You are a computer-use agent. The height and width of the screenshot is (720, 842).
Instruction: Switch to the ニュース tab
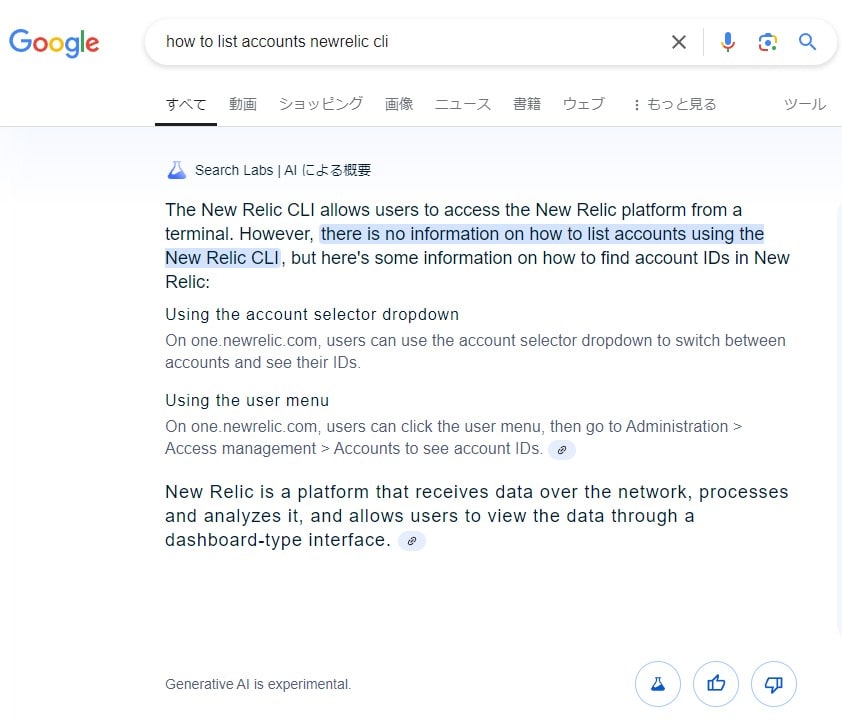pos(462,104)
